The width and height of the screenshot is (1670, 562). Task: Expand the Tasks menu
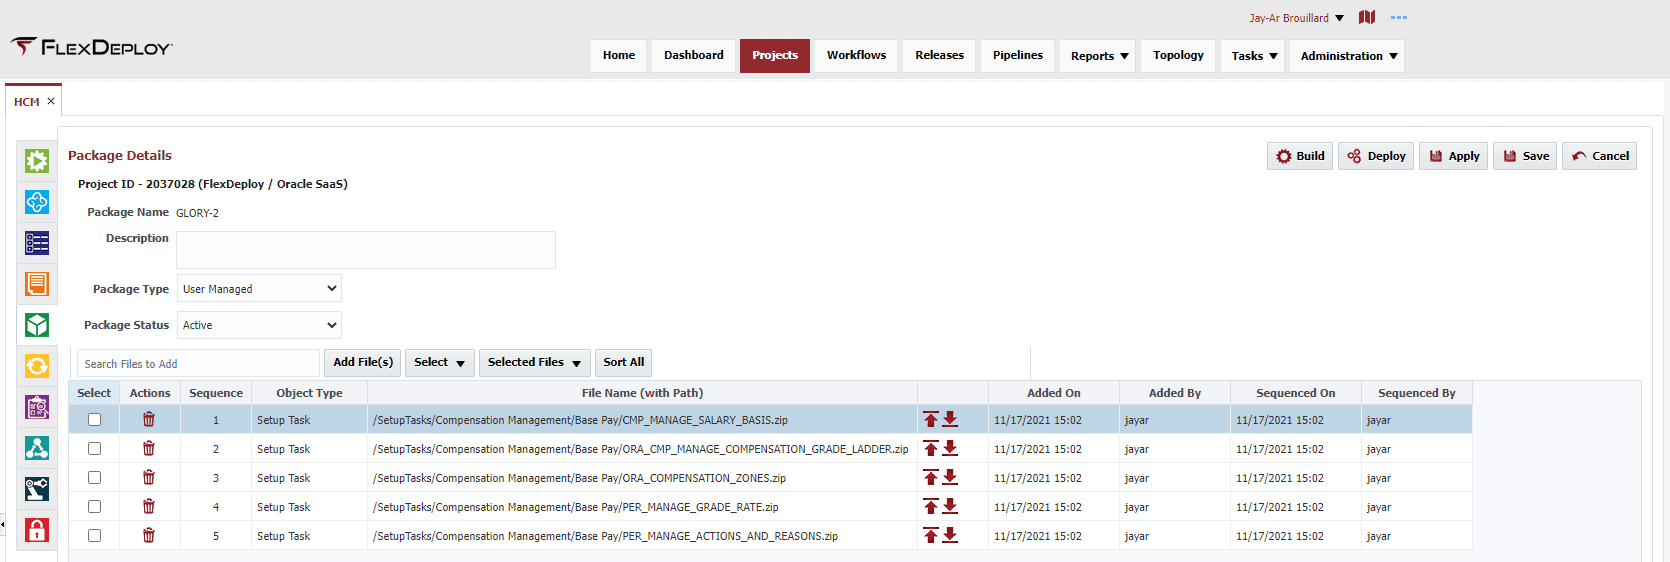click(1253, 56)
